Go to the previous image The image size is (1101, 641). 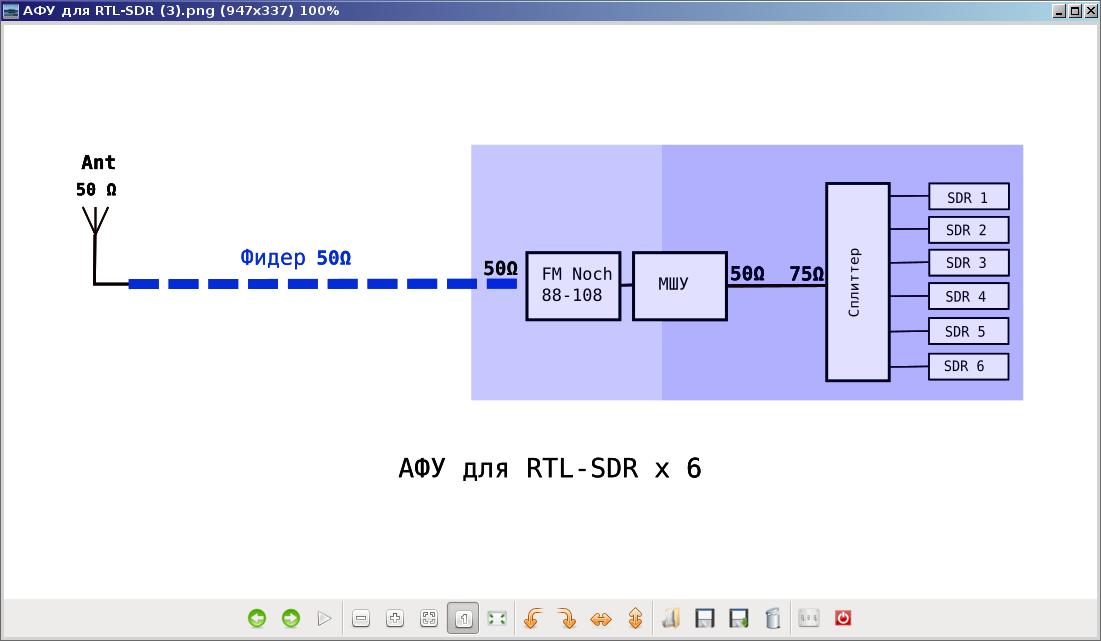(257, 619)
